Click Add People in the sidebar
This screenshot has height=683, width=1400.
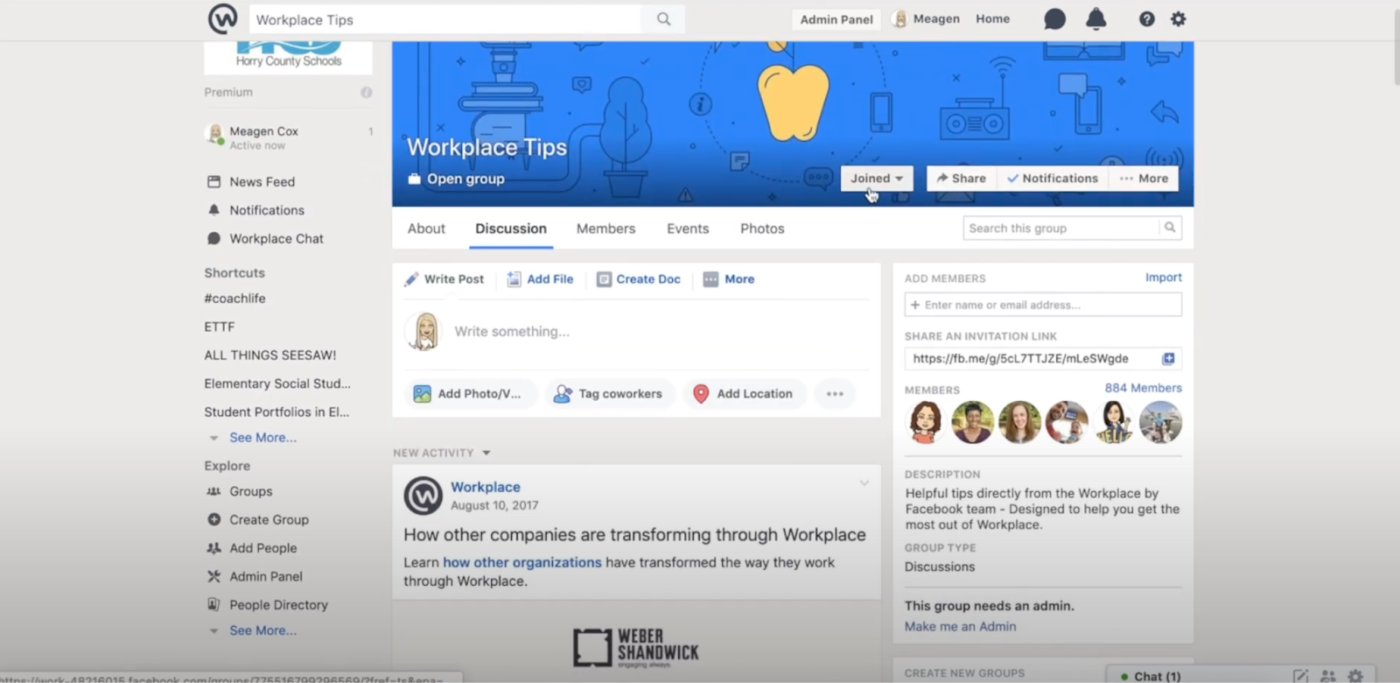262,548
